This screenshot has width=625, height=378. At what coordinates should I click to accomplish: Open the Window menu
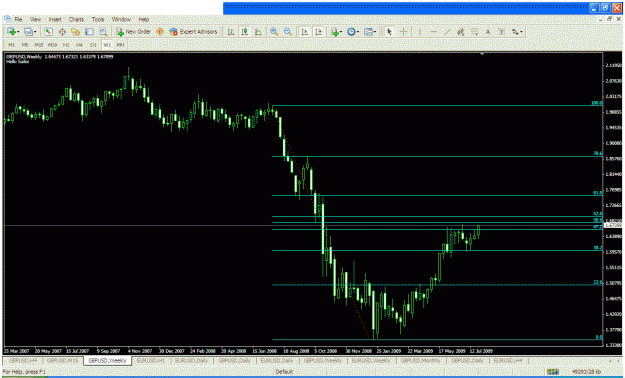pos(121,19)
